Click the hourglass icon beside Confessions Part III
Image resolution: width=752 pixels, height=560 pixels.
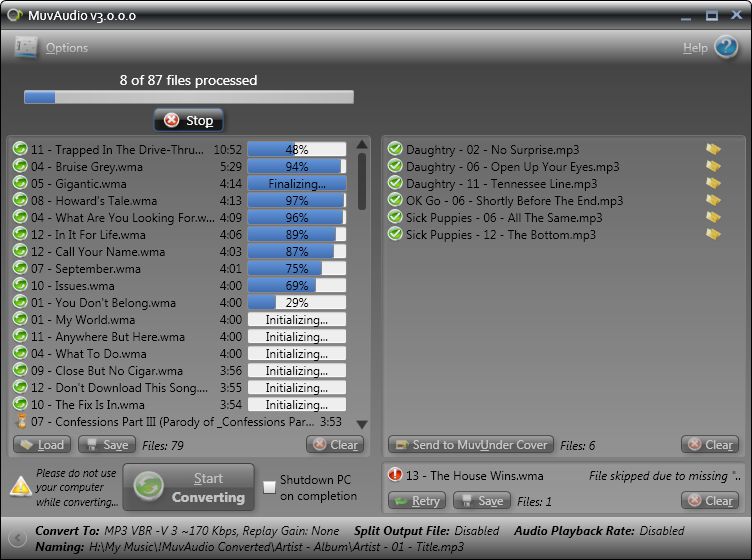[x=22, y=421]
